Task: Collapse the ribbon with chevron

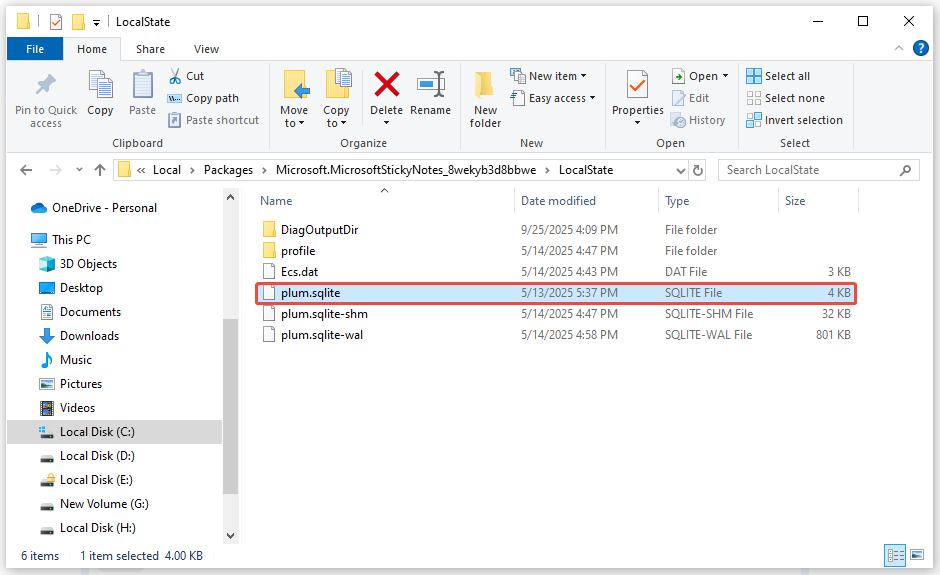Action: 899,48
